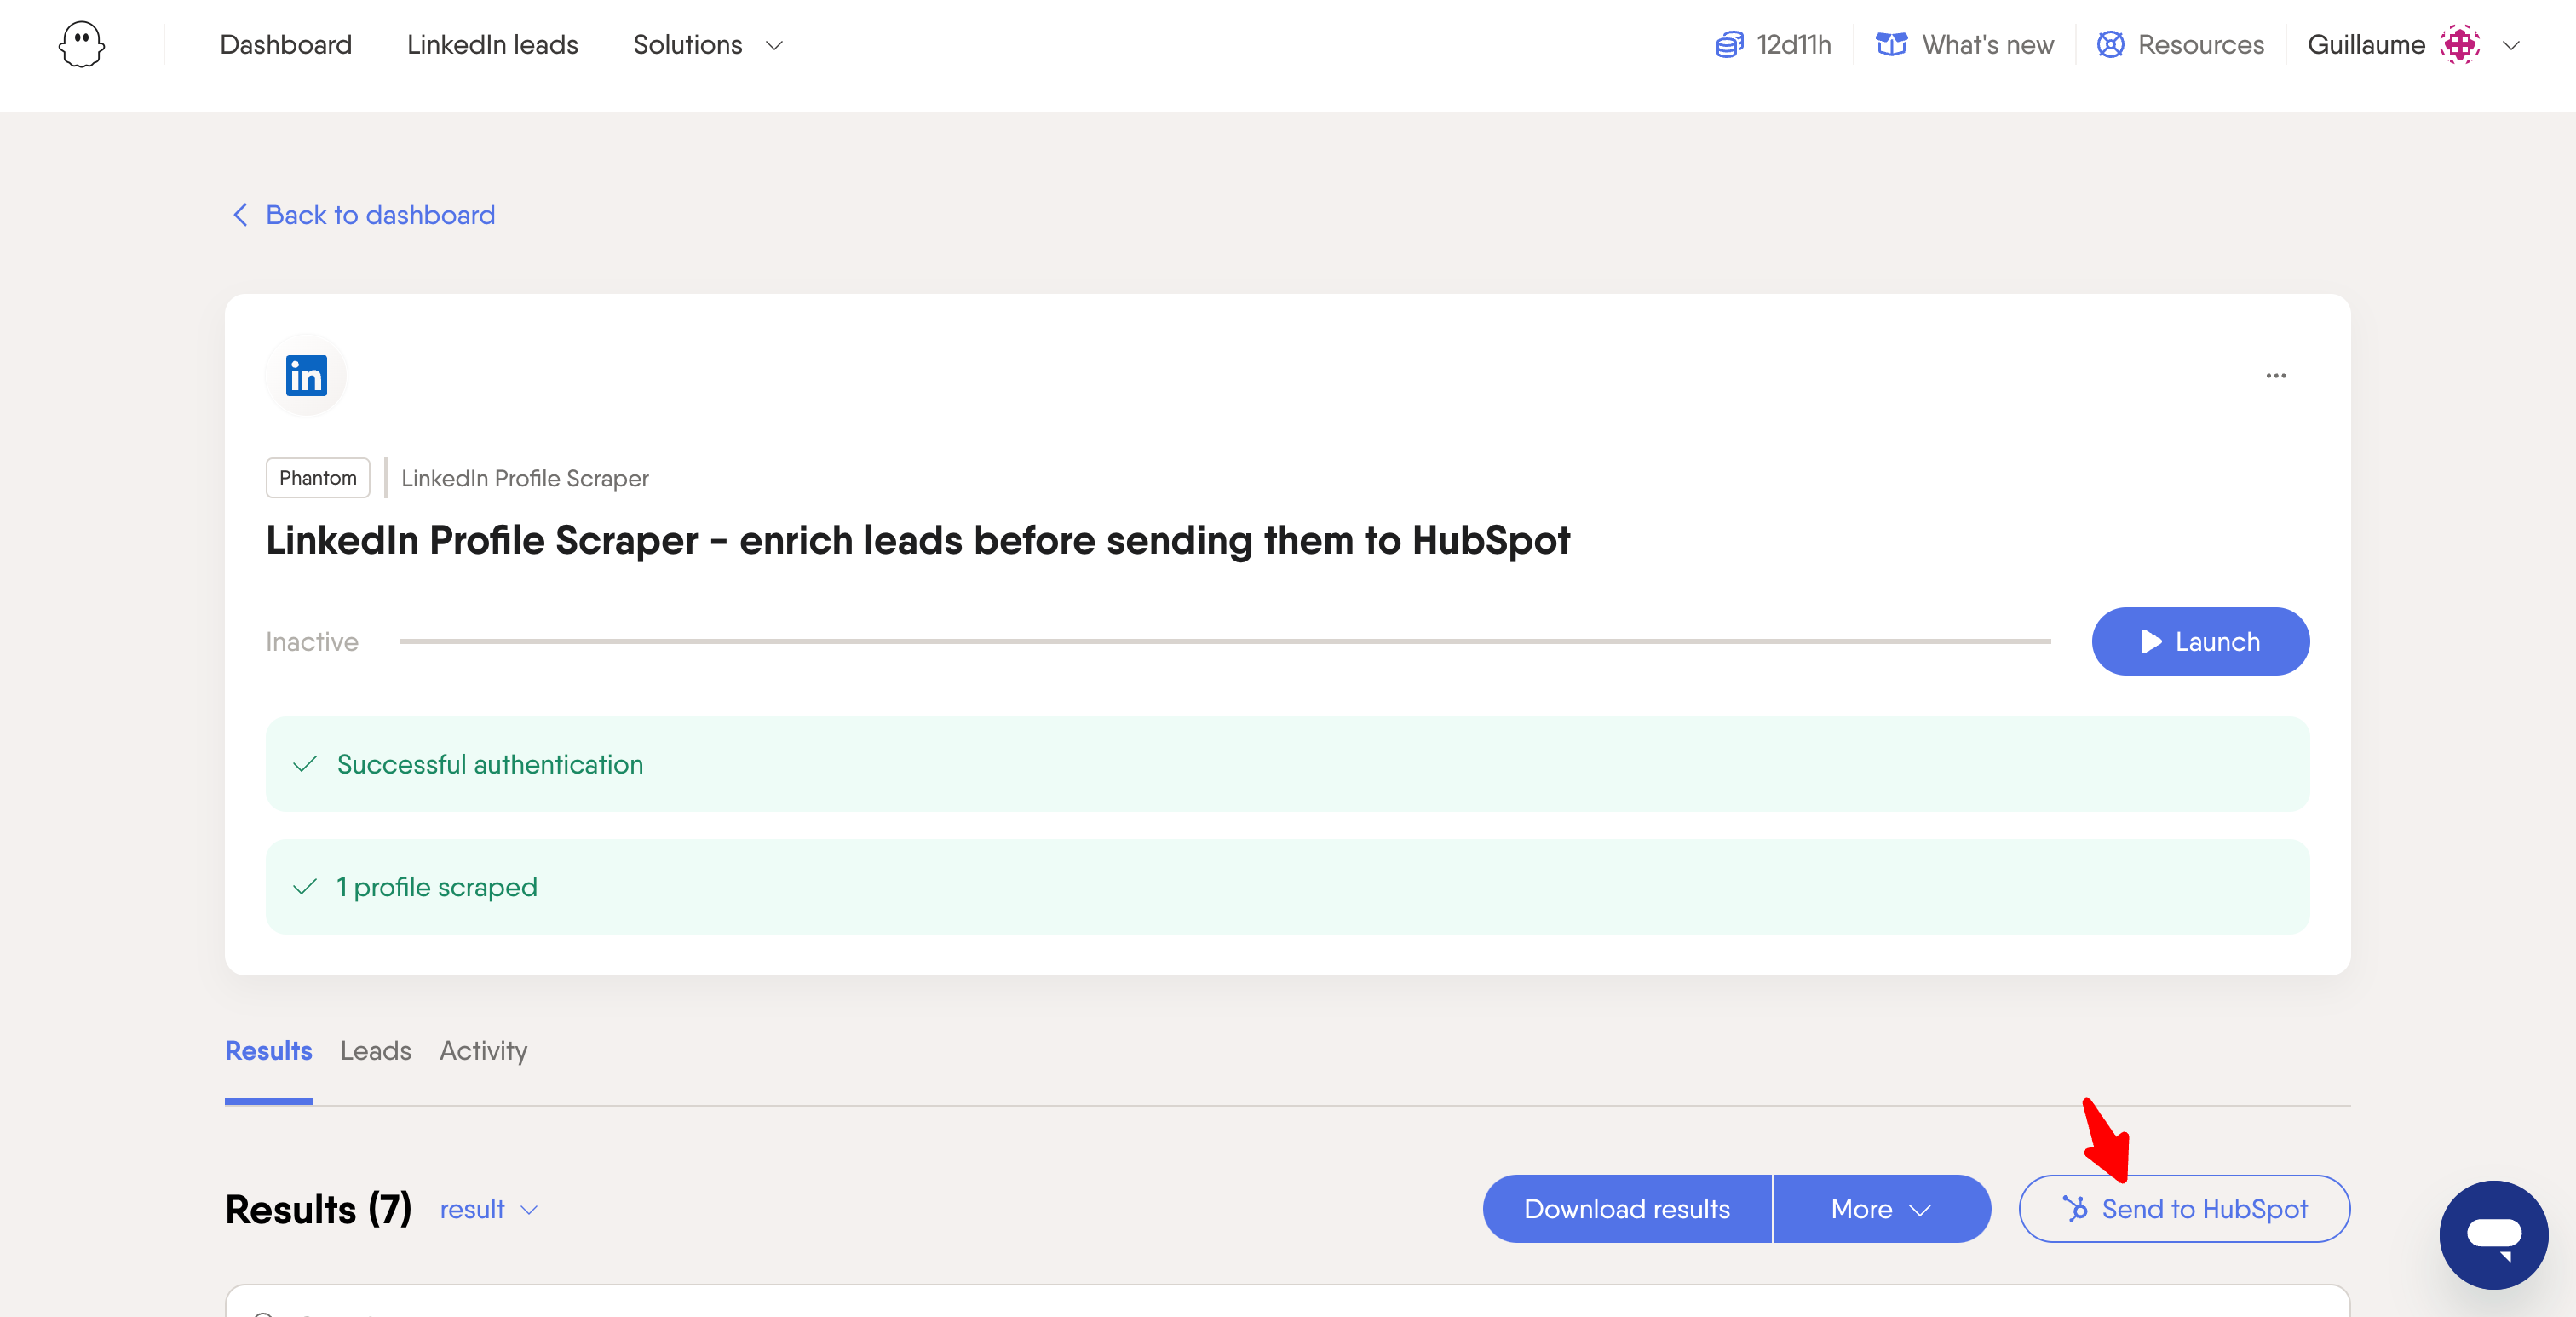Open What's new gift icon
This screenshot has width=2576, height=1317.
(1891, 45)
